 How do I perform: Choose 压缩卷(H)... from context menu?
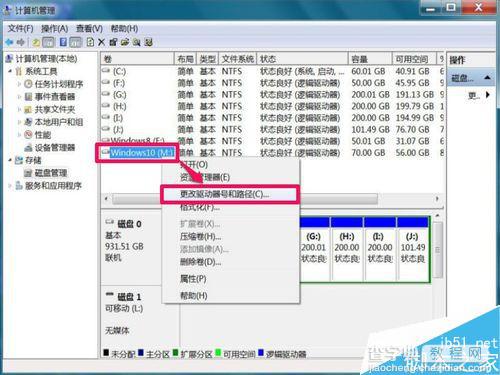(230, 236)
